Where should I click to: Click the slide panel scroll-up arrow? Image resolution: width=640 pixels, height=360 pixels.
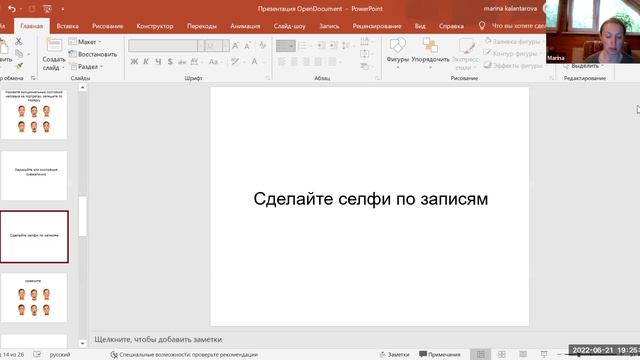pos(82,88)
